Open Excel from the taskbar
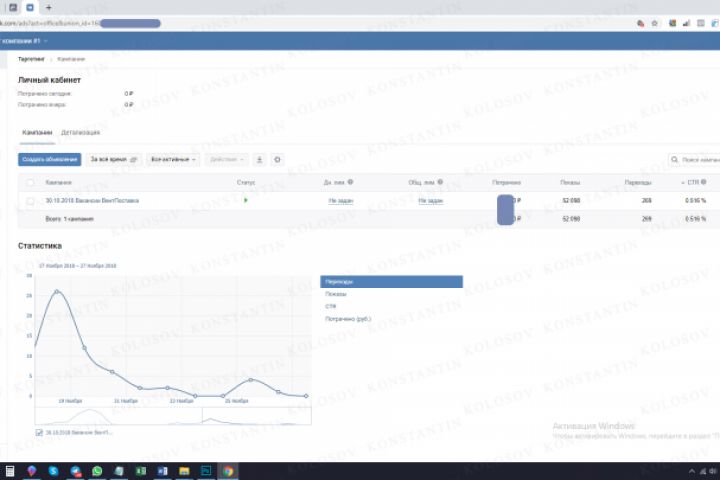Image resolution: width=720 pixels, height=480 pixels. click(x=141, y=471)
